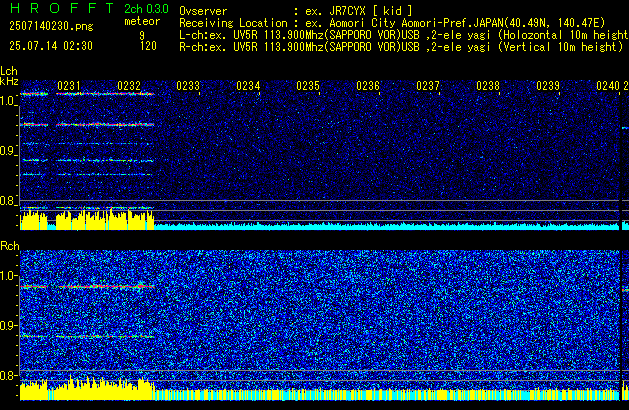
Task: Click the L-ch antenna description line
Action: point(404,35)
